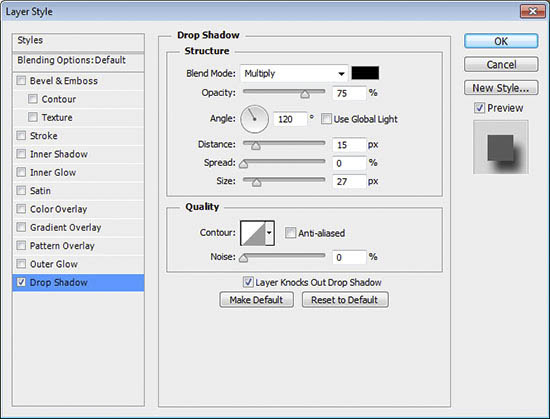Select the Texture sub-item label
Image resolution: width=550 pixels, height=419 pixels.
tap(57, 117)
